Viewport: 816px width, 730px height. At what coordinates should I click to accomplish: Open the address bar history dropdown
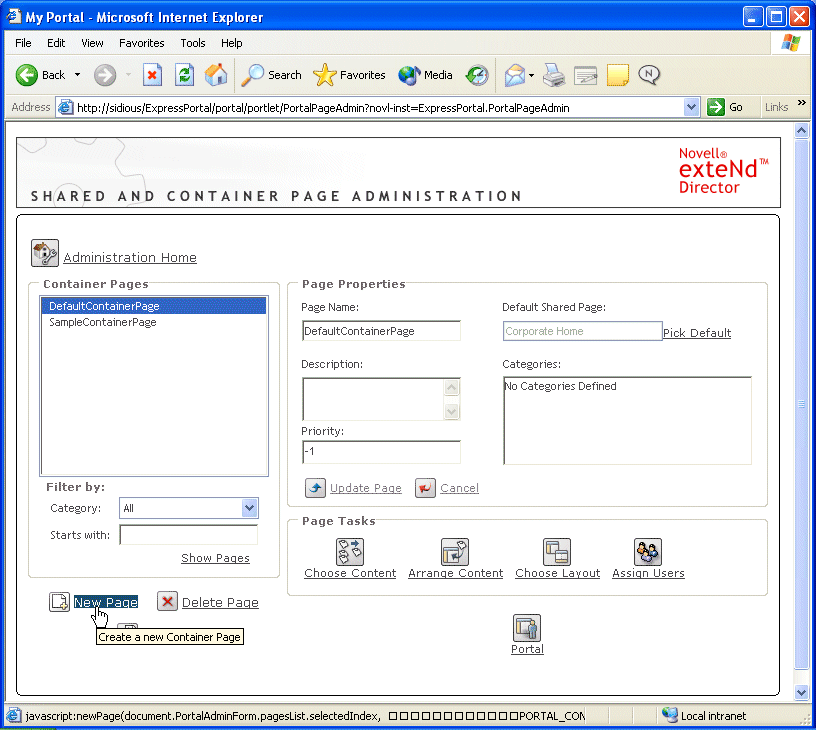coord(691,107)
